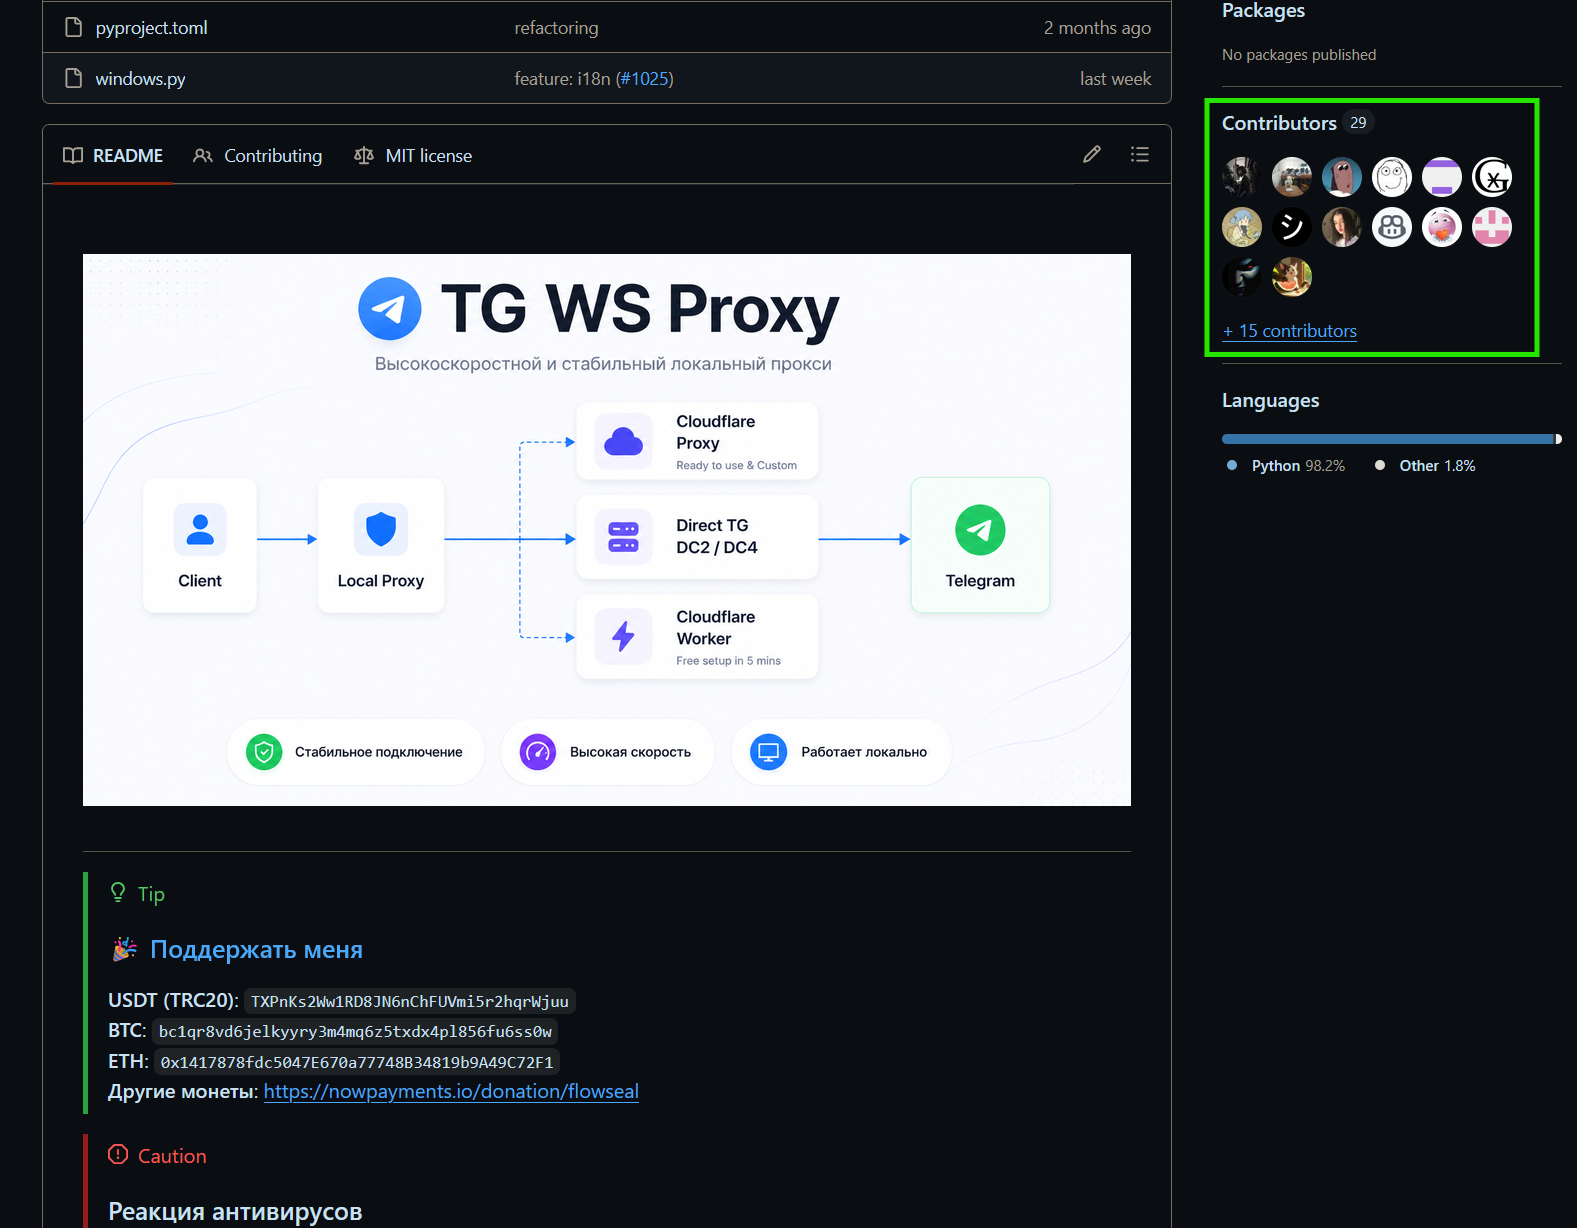Click the people icon on Contributing tab
The image size is (1577, 1228).
203,155
